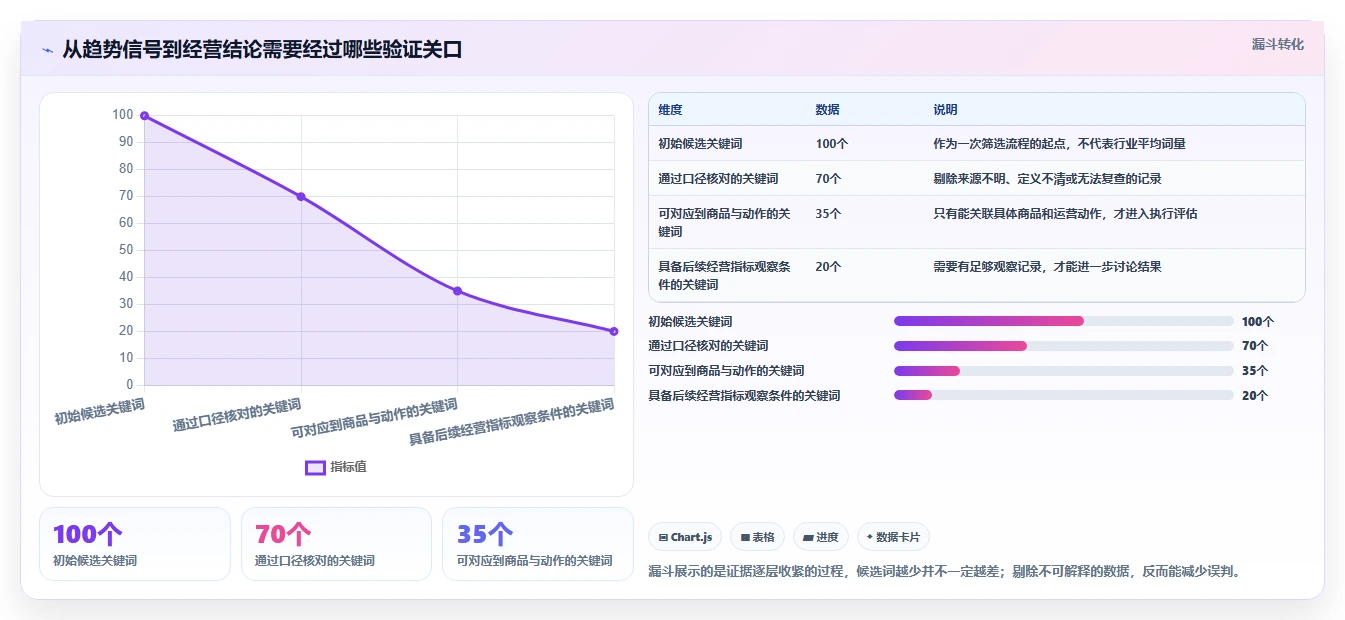Screen dimensions: 1345x620
Task: Click the icon in the 表格 tag
Action: (x=745, y=537)
